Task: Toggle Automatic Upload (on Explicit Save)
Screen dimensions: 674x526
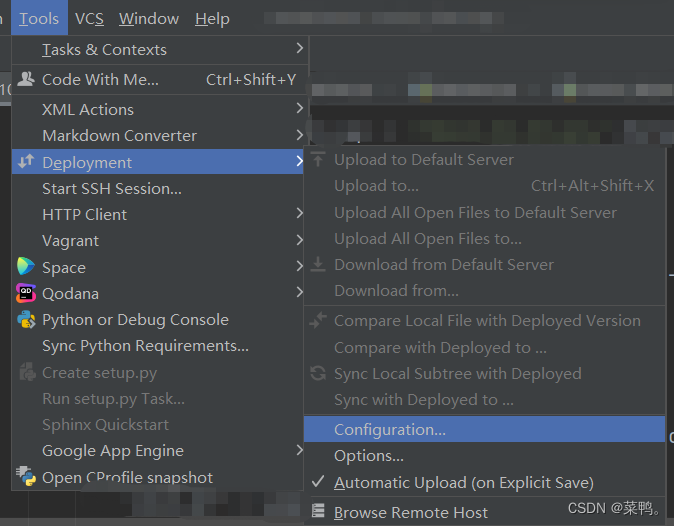Action: (484, 483)
